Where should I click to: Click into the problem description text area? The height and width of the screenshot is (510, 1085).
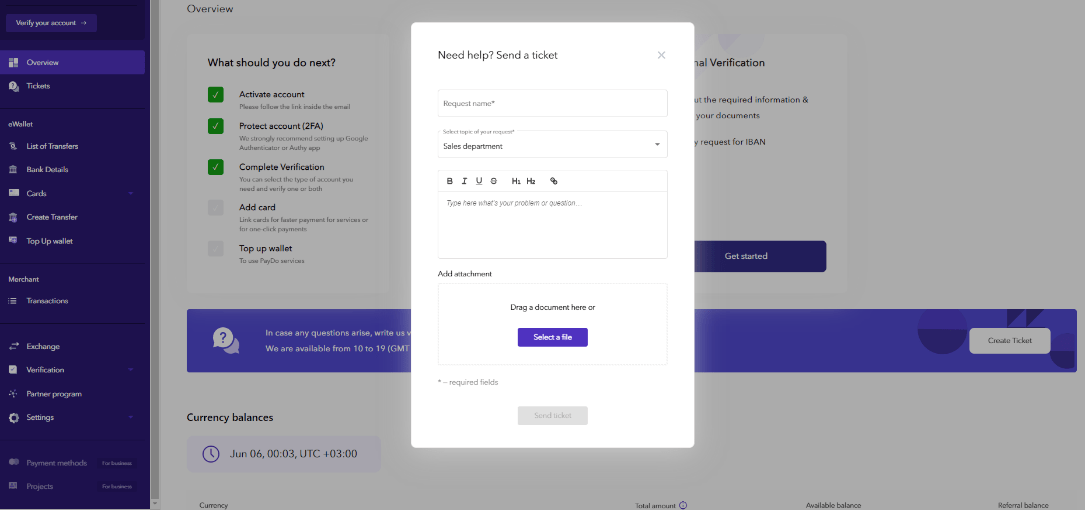(x=552, y=225)
